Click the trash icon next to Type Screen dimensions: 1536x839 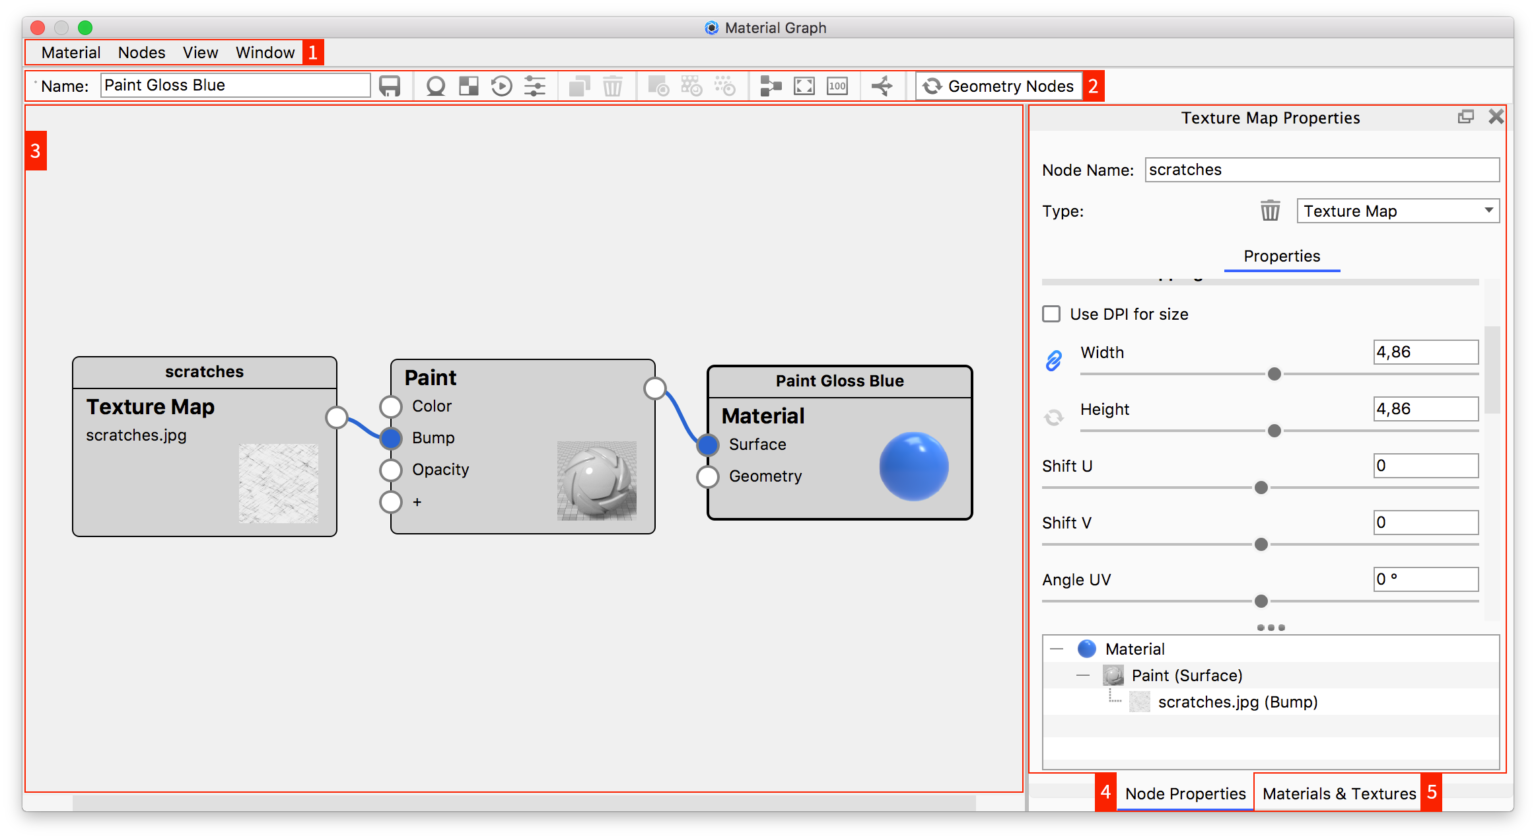click(1270, 211)
